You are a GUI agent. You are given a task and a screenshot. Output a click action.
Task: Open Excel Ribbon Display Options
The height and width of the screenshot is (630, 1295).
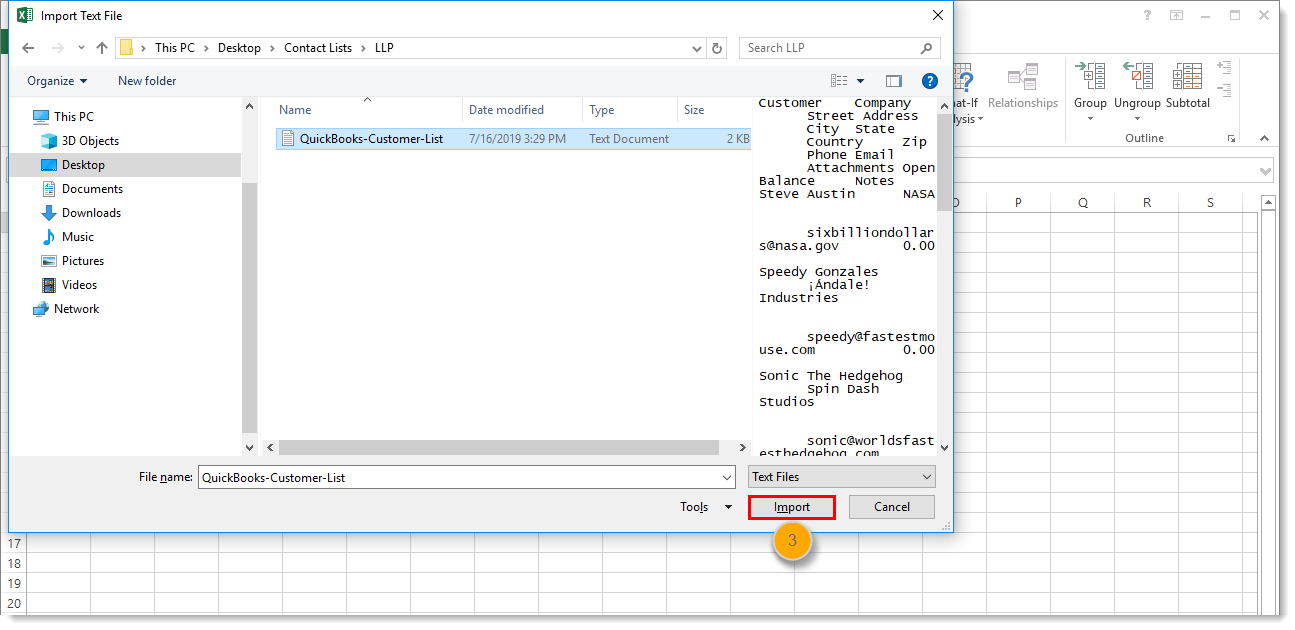[1177, 15]
